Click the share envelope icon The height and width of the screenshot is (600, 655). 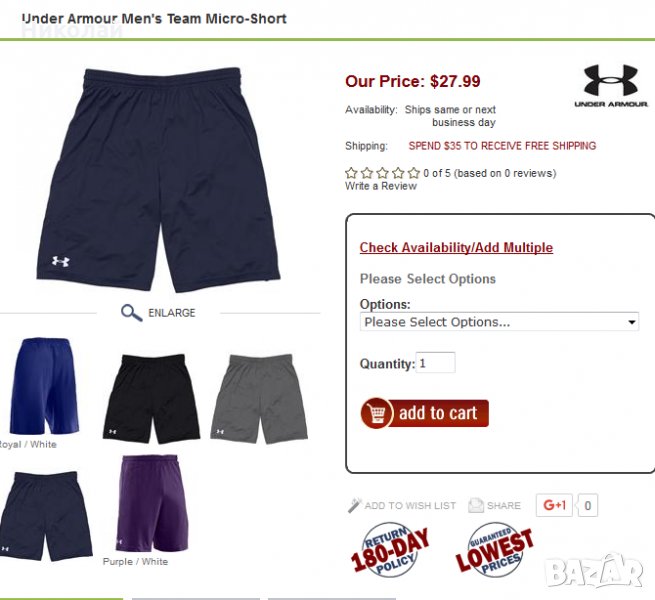click(x=476, y=505)
